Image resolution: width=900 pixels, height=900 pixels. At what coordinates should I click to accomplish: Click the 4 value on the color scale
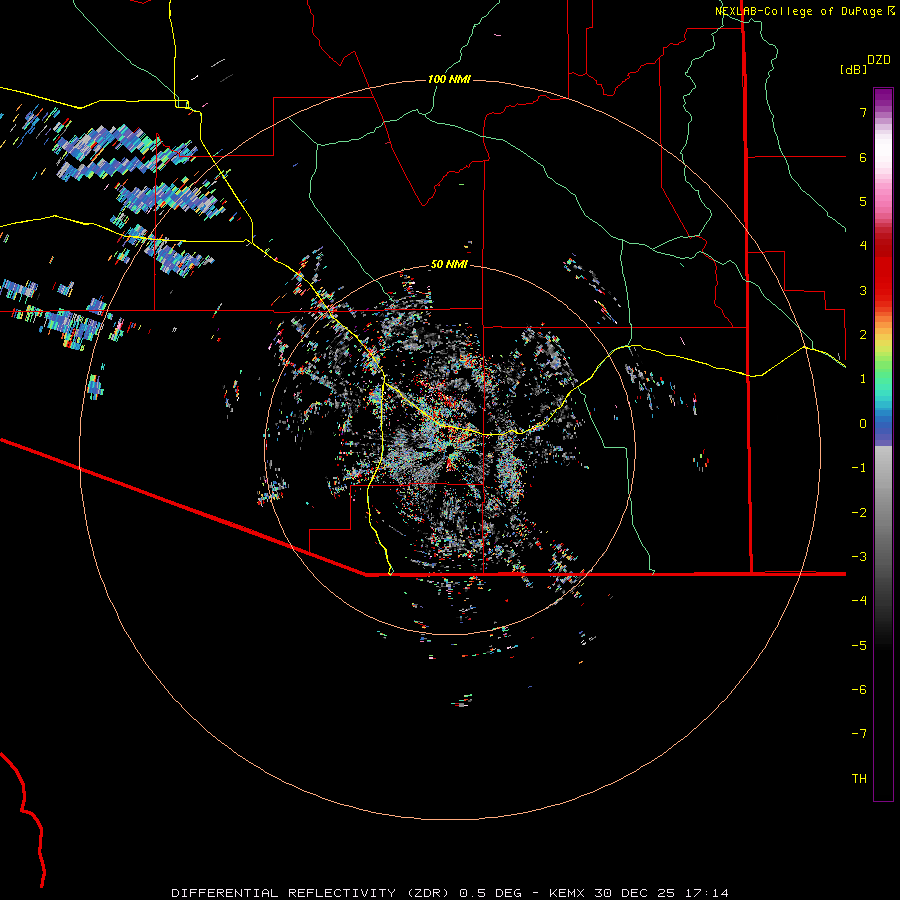(x=863, y=246)
